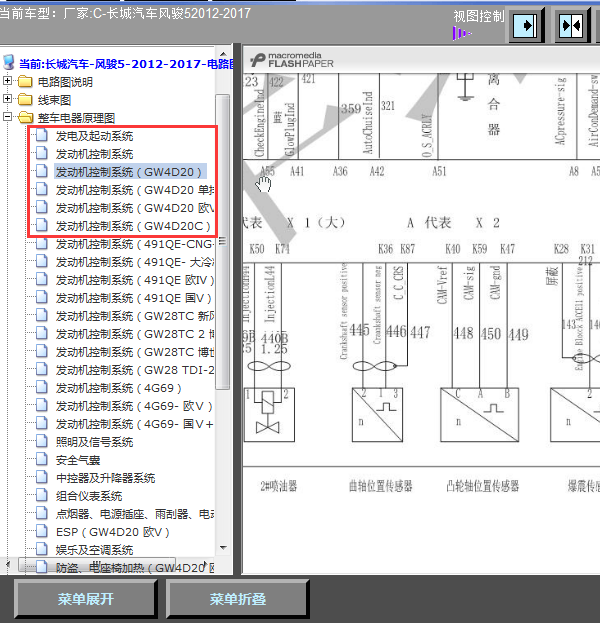Screen dimensions: 600x623
Task: Open 娱乐及空调系统 document
Action: click(95, 550)
